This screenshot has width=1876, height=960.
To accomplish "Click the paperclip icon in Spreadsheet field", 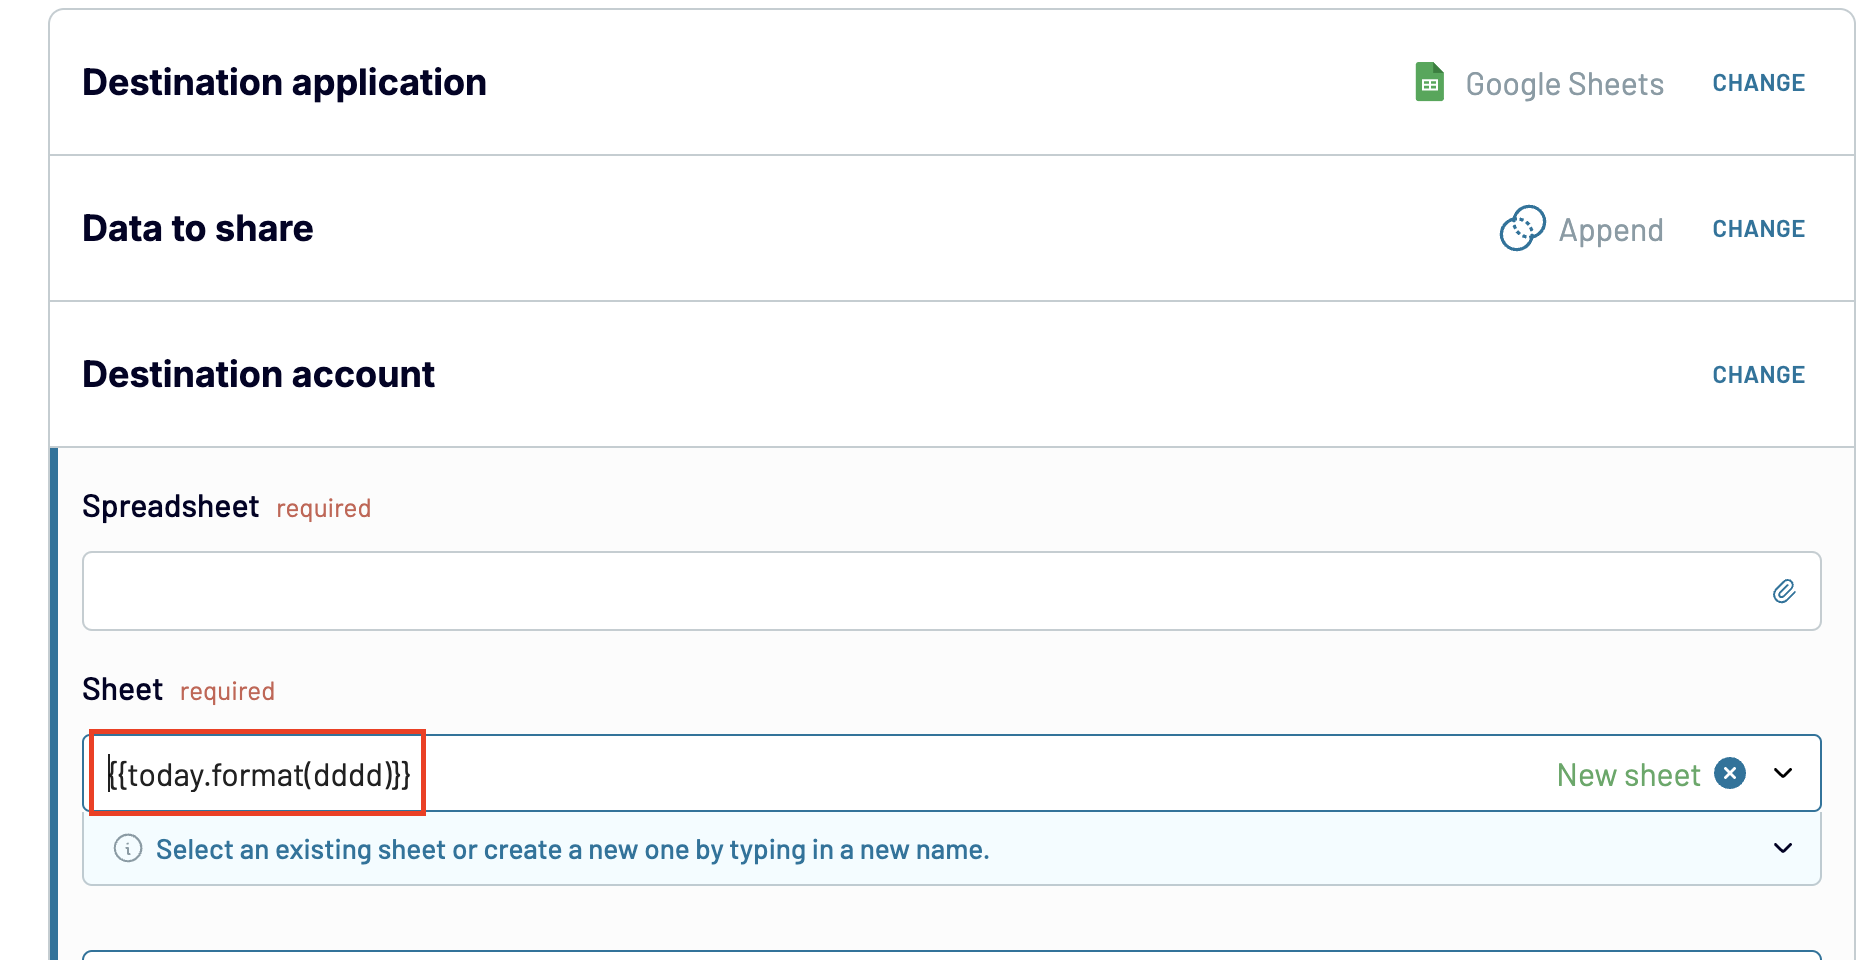I will pyautogui.click(x=1784, y=591).
